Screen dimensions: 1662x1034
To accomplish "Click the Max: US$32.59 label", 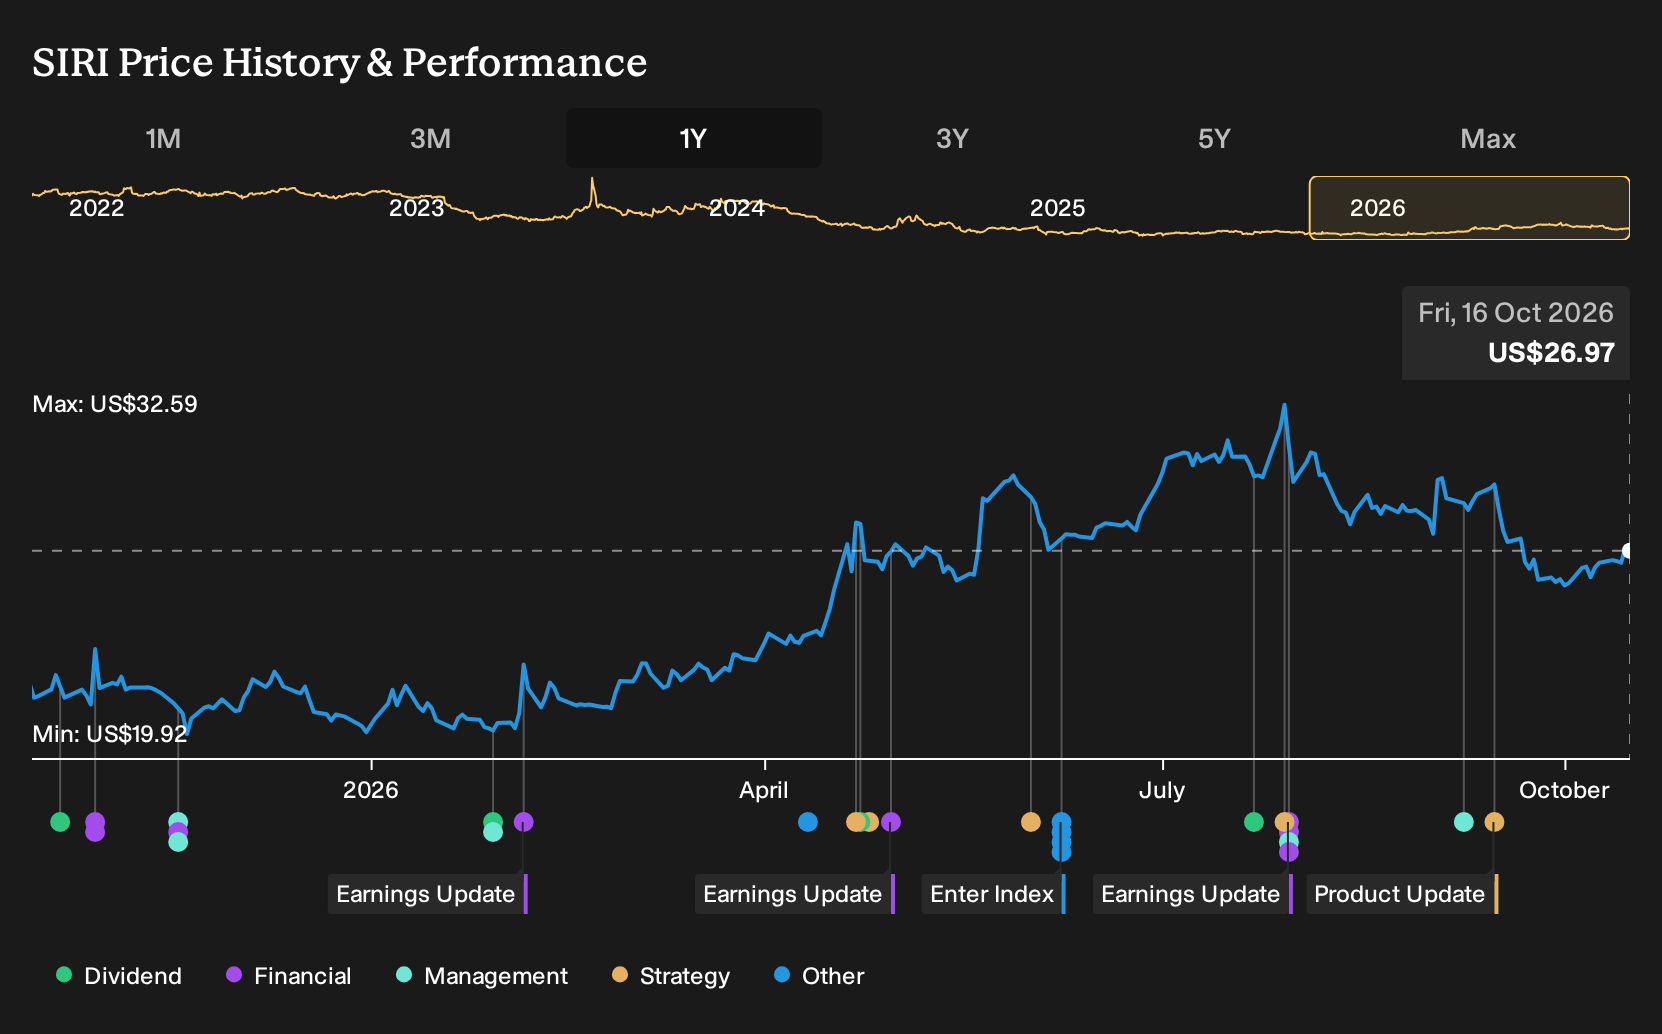I will point(115,404).
